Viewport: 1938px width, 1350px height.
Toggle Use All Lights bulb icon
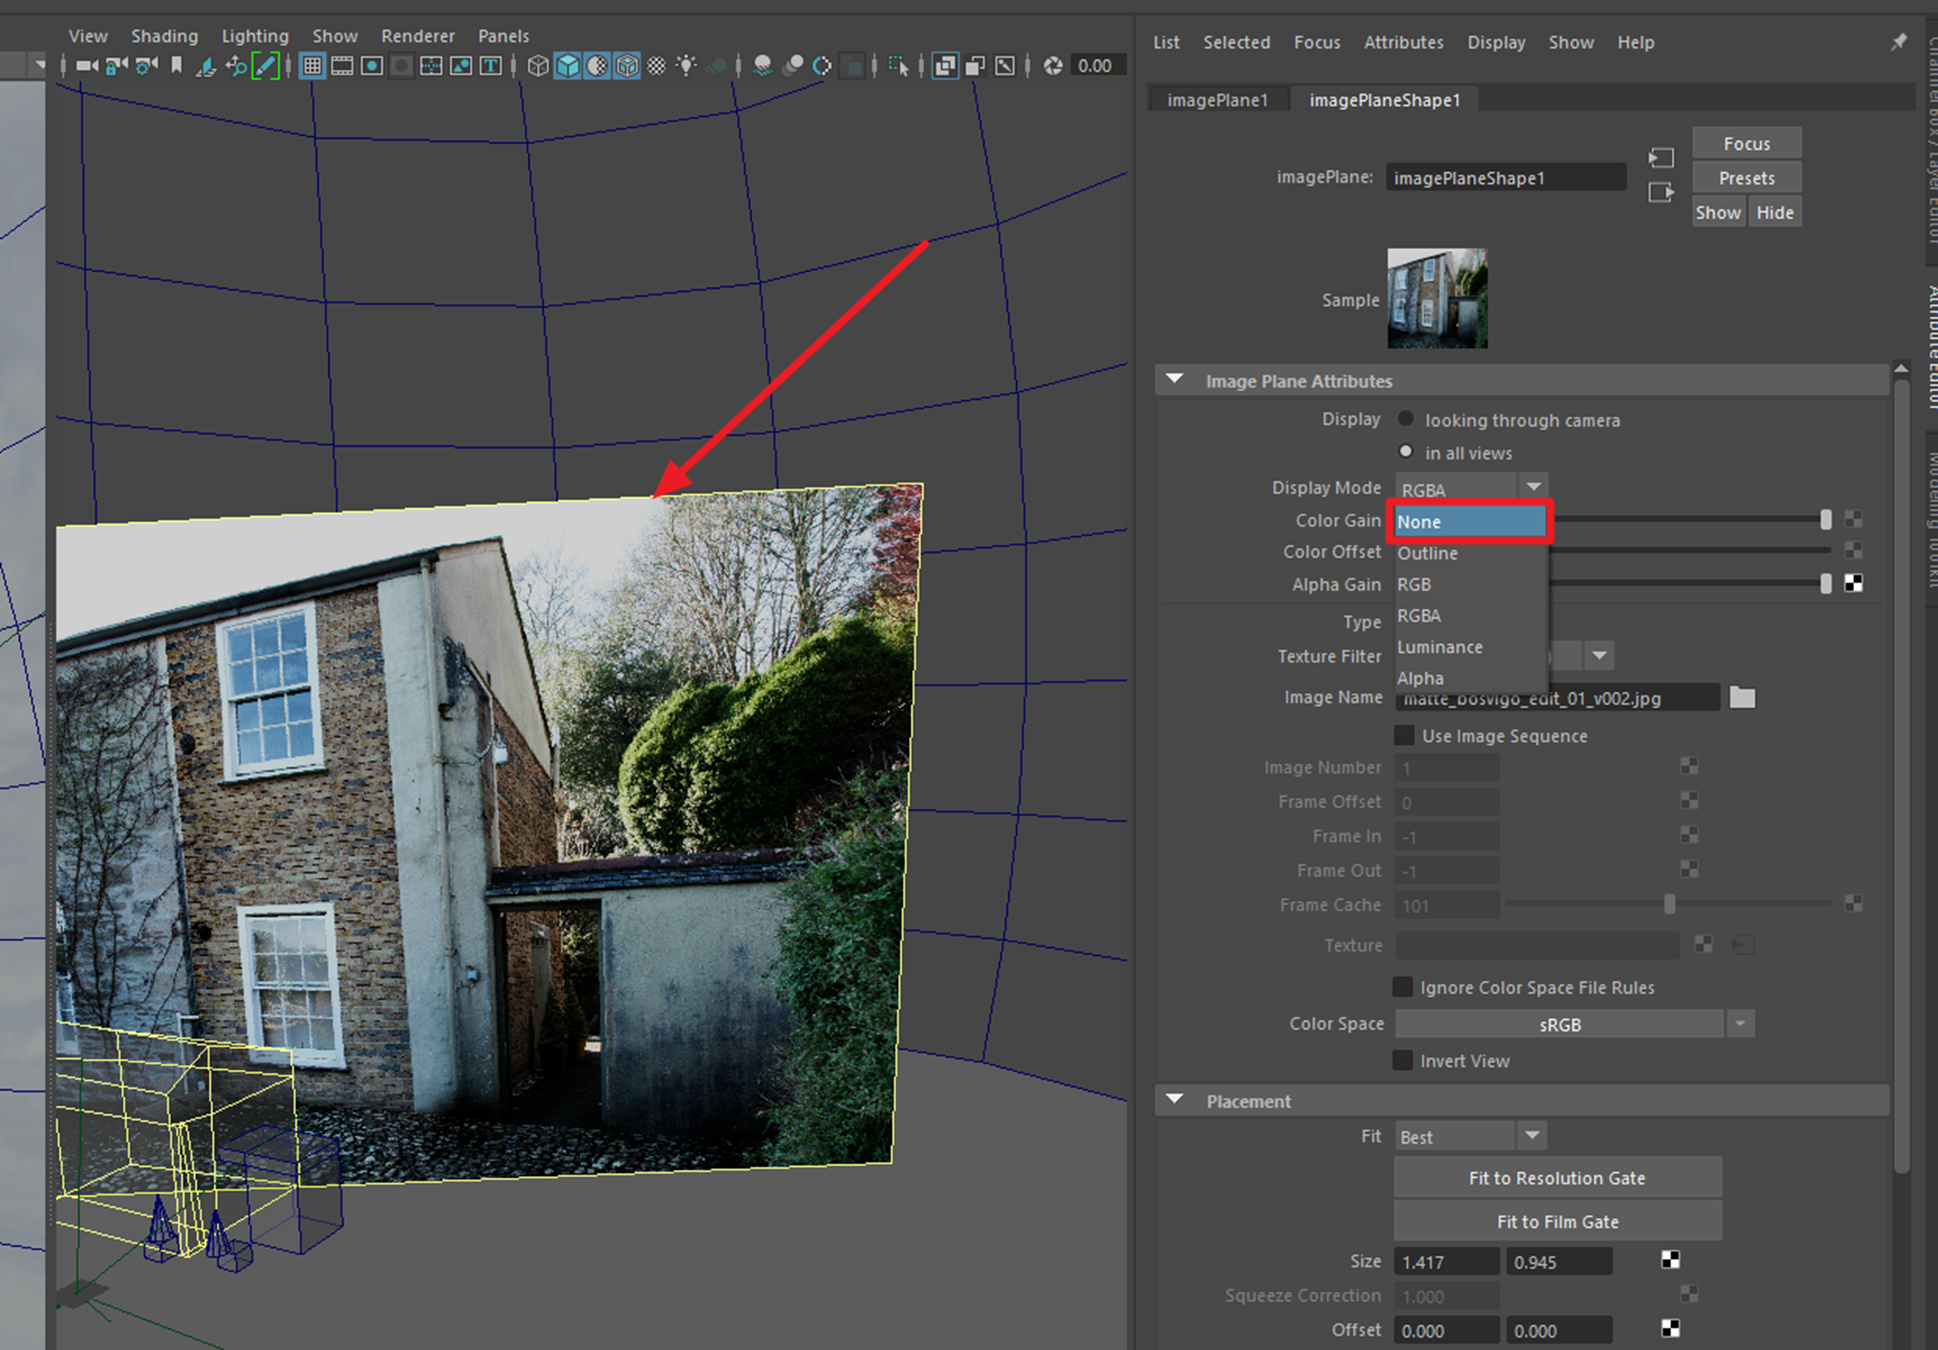pos(686,66)
